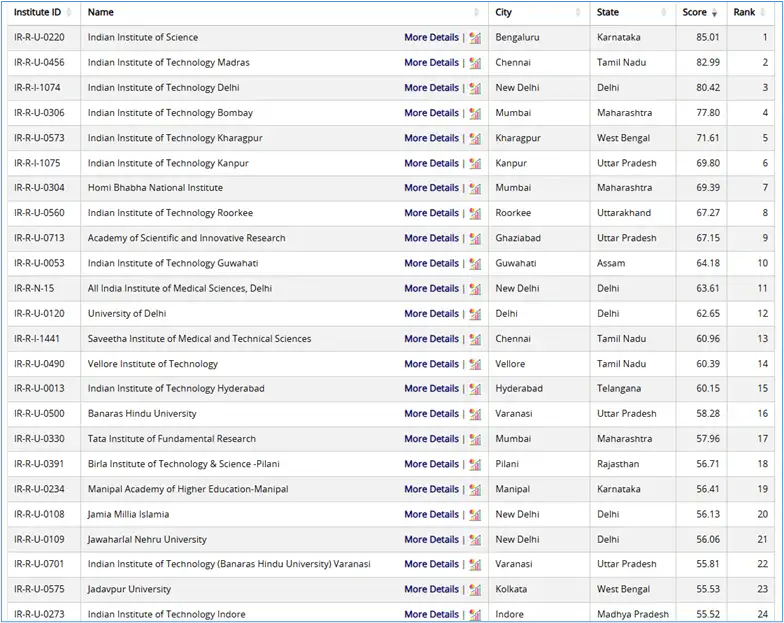Image resolution: width=784 pixels, height=623 pixels.
Task: Click More Details for Jamia Millia Islamia
Action: coord(432,514)
